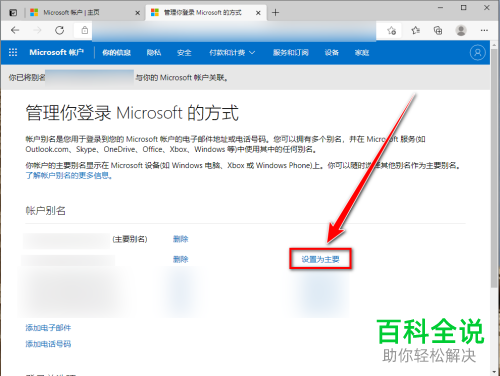The image size is (500, 376).
Task: Open the 设备 menu item
Action: click(x=332, y=53)
